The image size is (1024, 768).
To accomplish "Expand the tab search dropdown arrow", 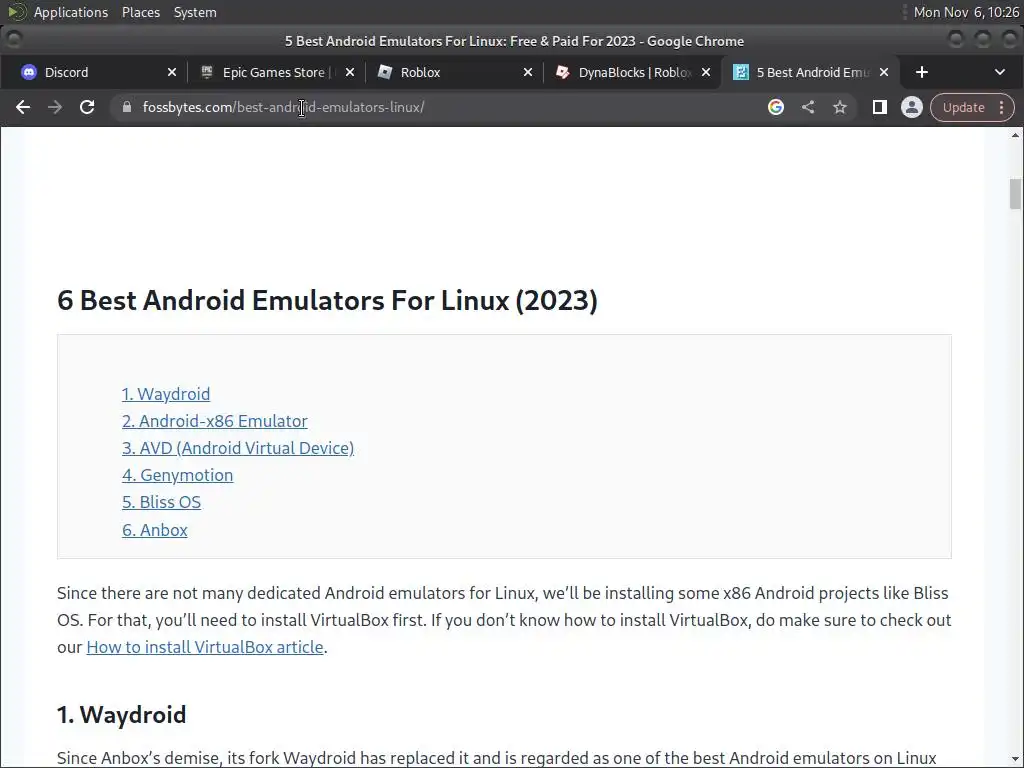I will [x=1000, y=72].
